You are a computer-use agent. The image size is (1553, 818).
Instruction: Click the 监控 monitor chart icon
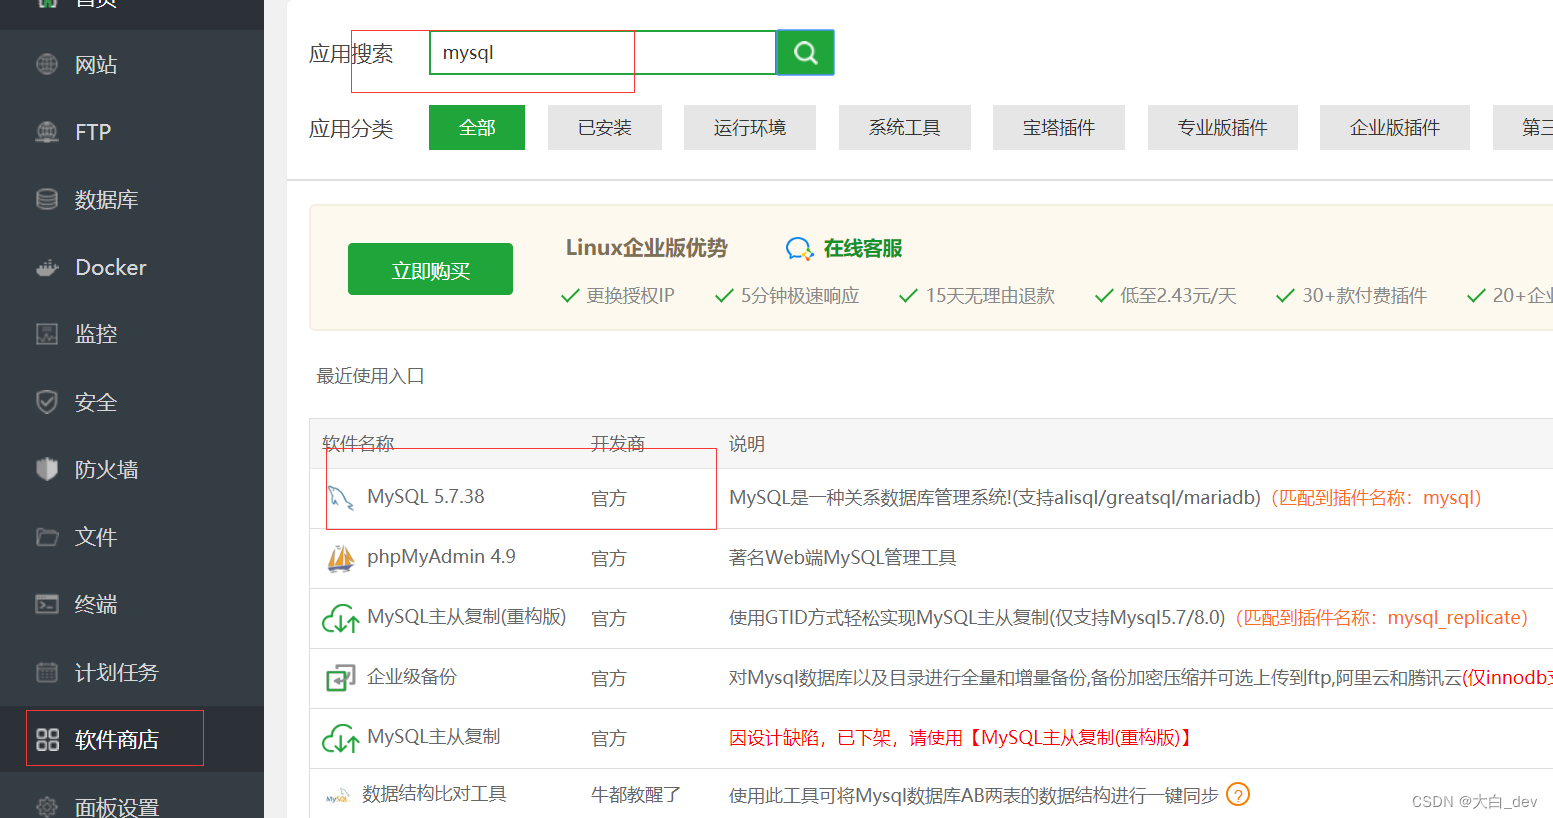coord(47,334)
